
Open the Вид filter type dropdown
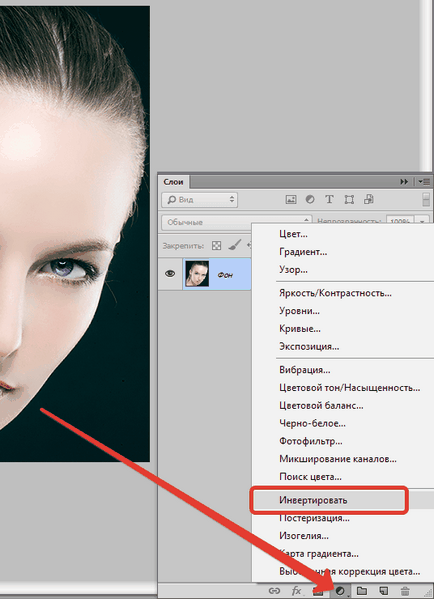(x=199, y=199)
